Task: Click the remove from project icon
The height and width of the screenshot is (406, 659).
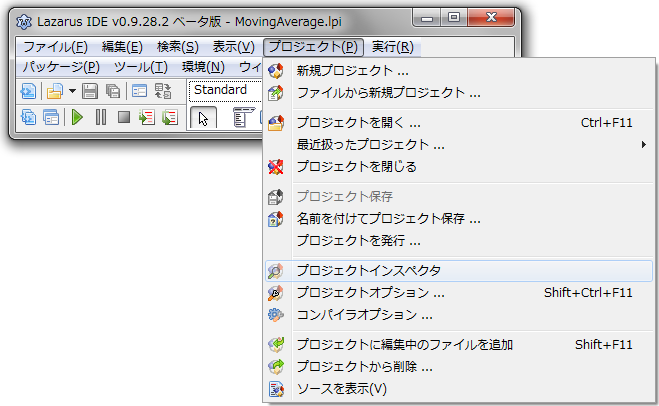Action: tap(276, 366)
